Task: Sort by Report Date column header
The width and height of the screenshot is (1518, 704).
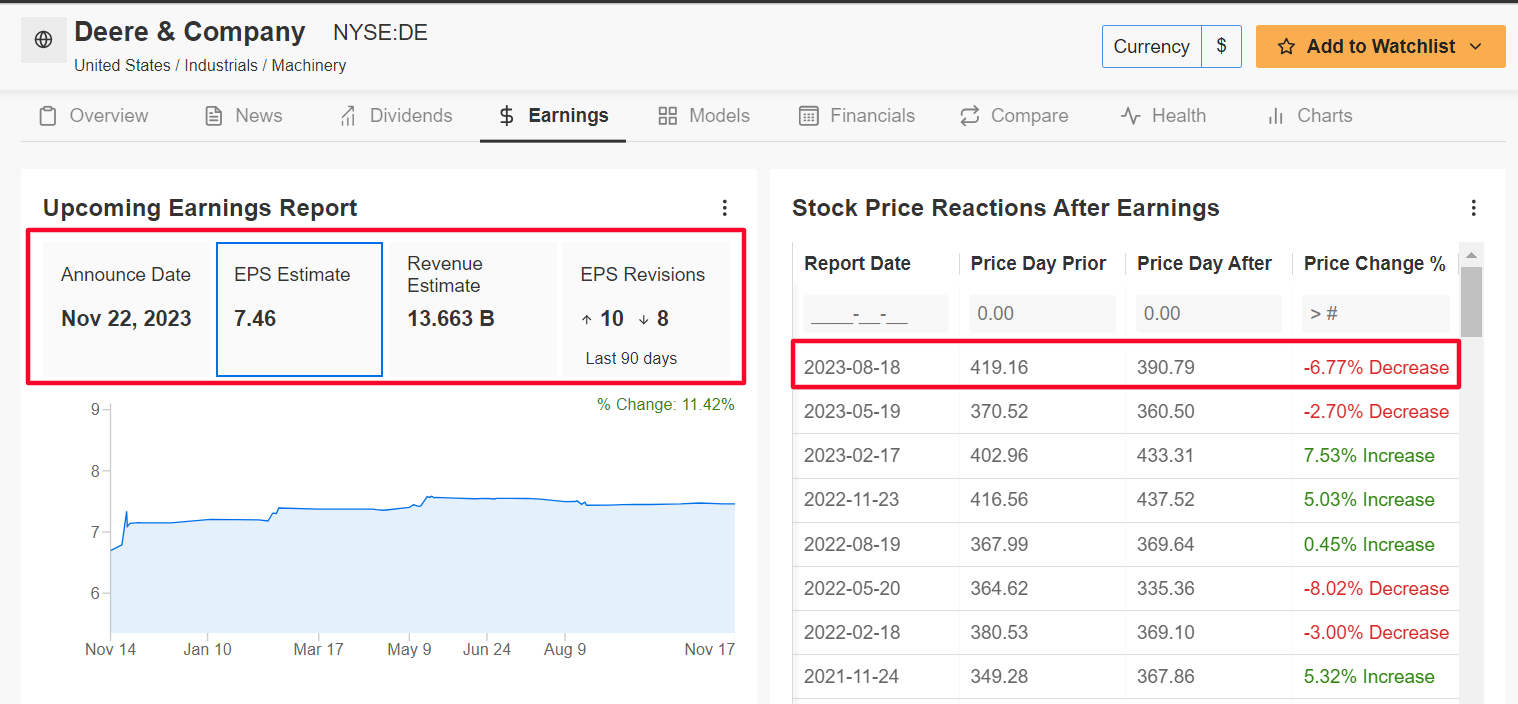Action: coord(857,264)
